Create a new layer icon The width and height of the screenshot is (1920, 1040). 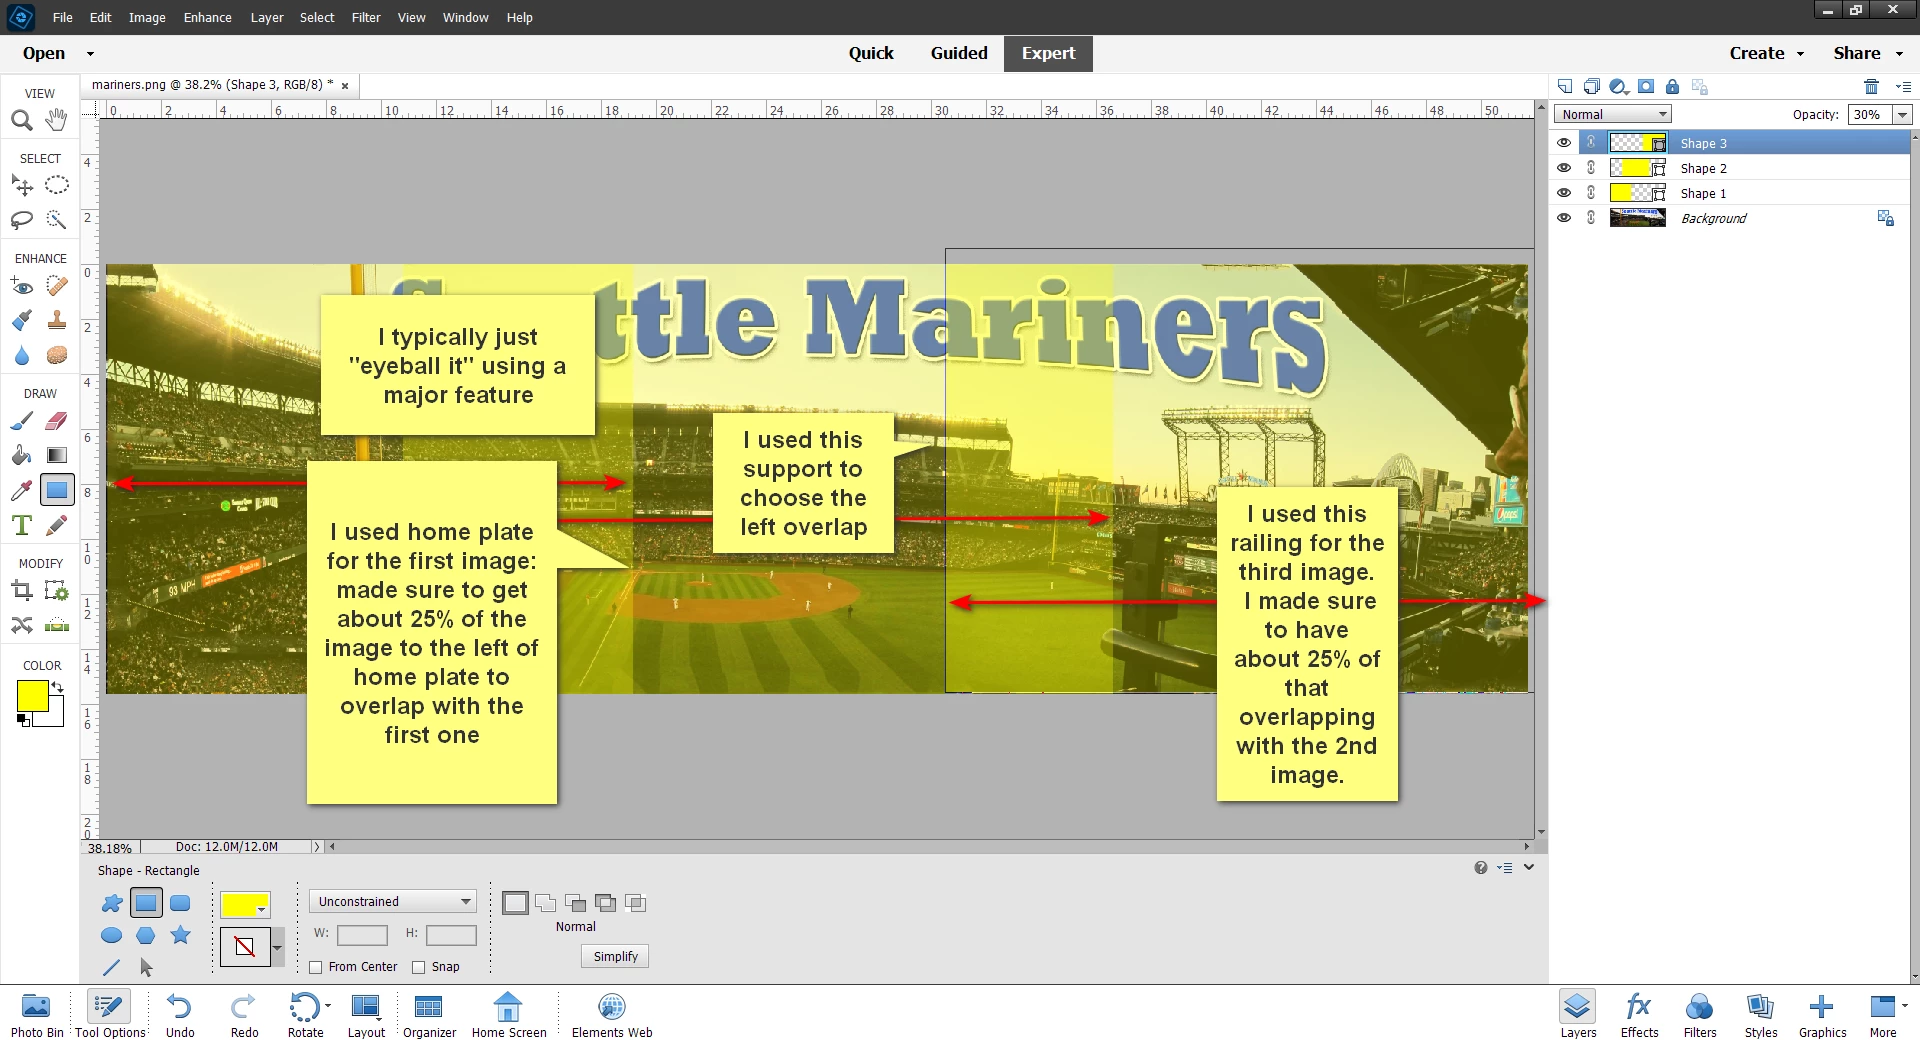(1565, 87)
